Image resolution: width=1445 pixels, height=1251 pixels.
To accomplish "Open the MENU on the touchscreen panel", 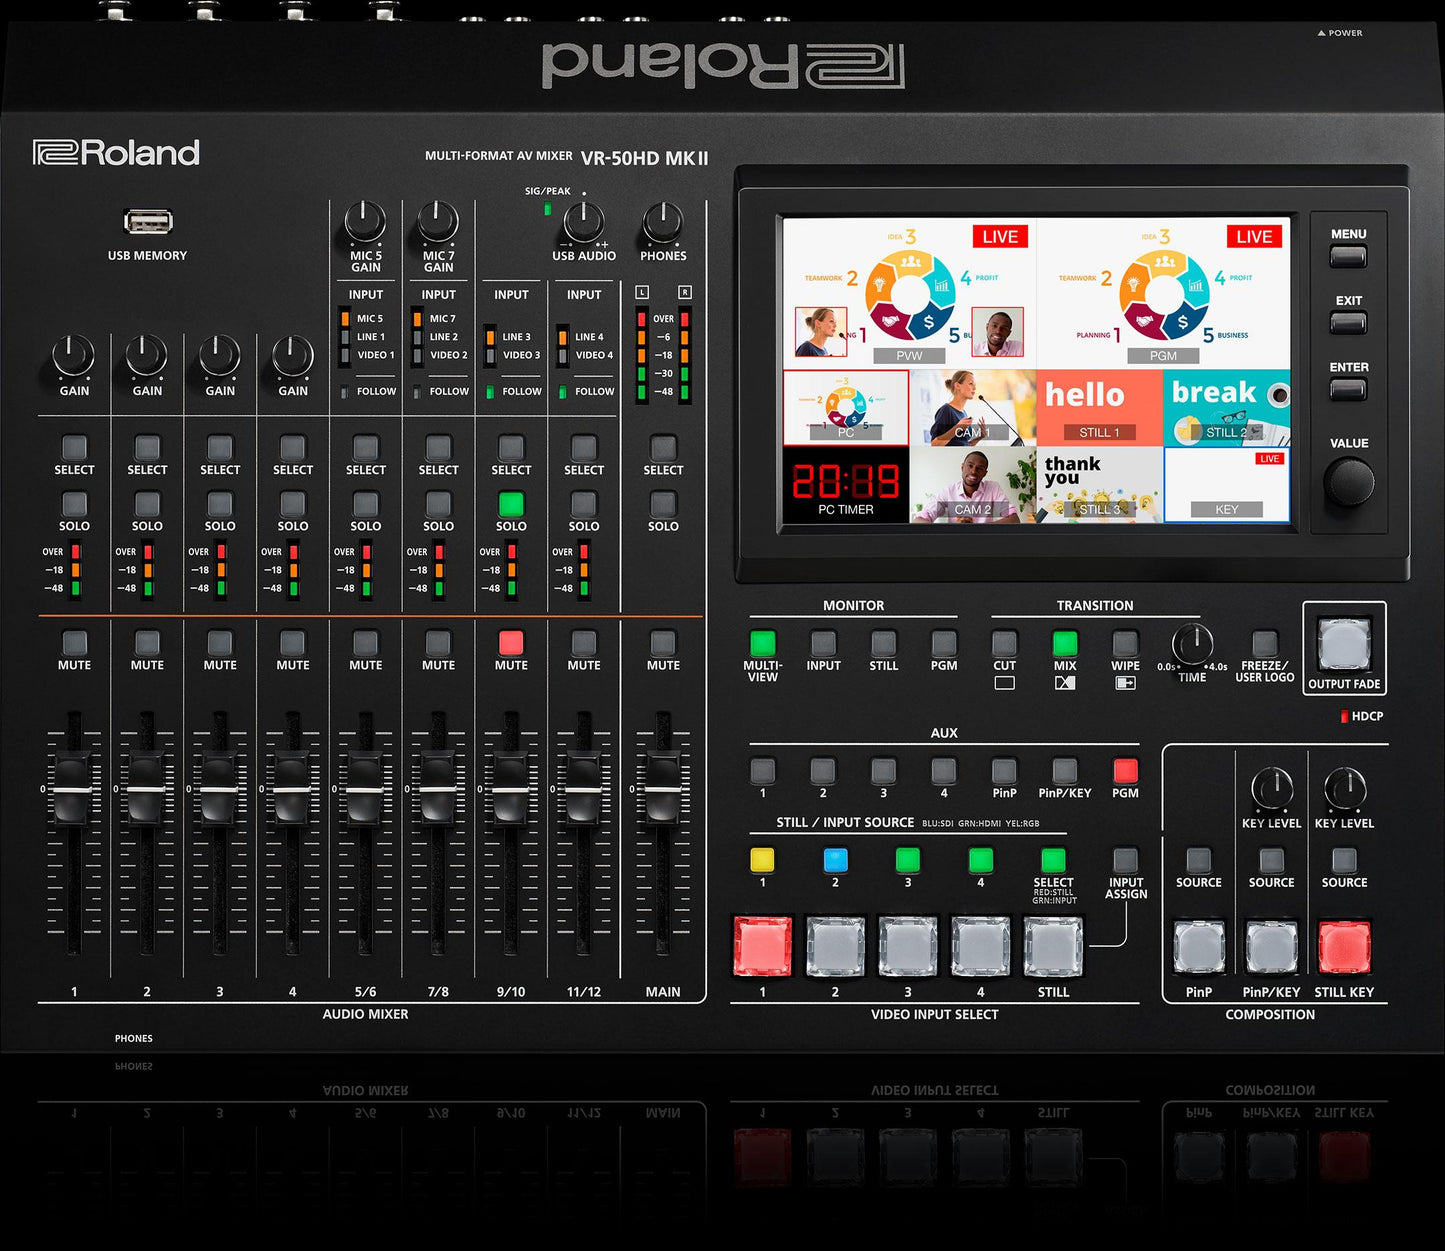I will click(x=1347, y=258).
